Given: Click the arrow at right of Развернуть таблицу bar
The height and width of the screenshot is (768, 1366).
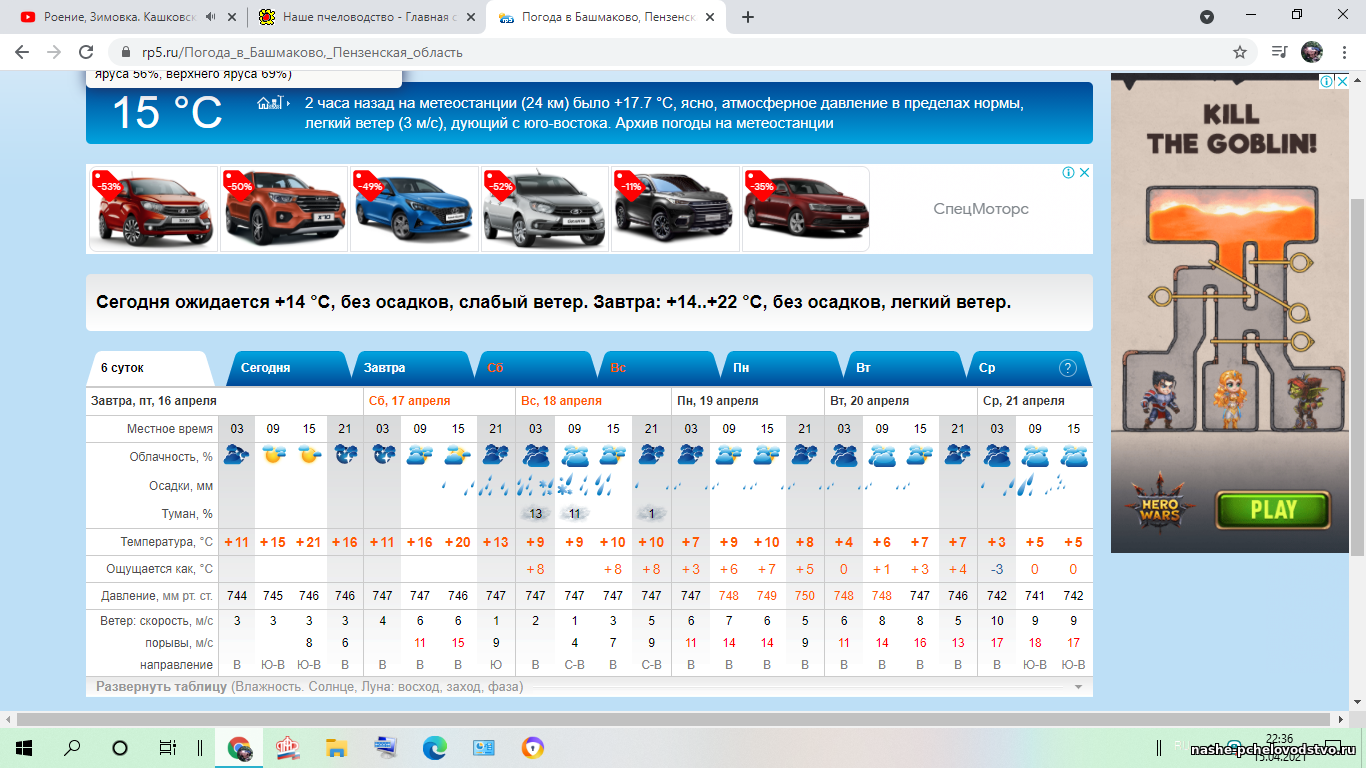Looking at the screenshot, I should tap(1077, 687).
